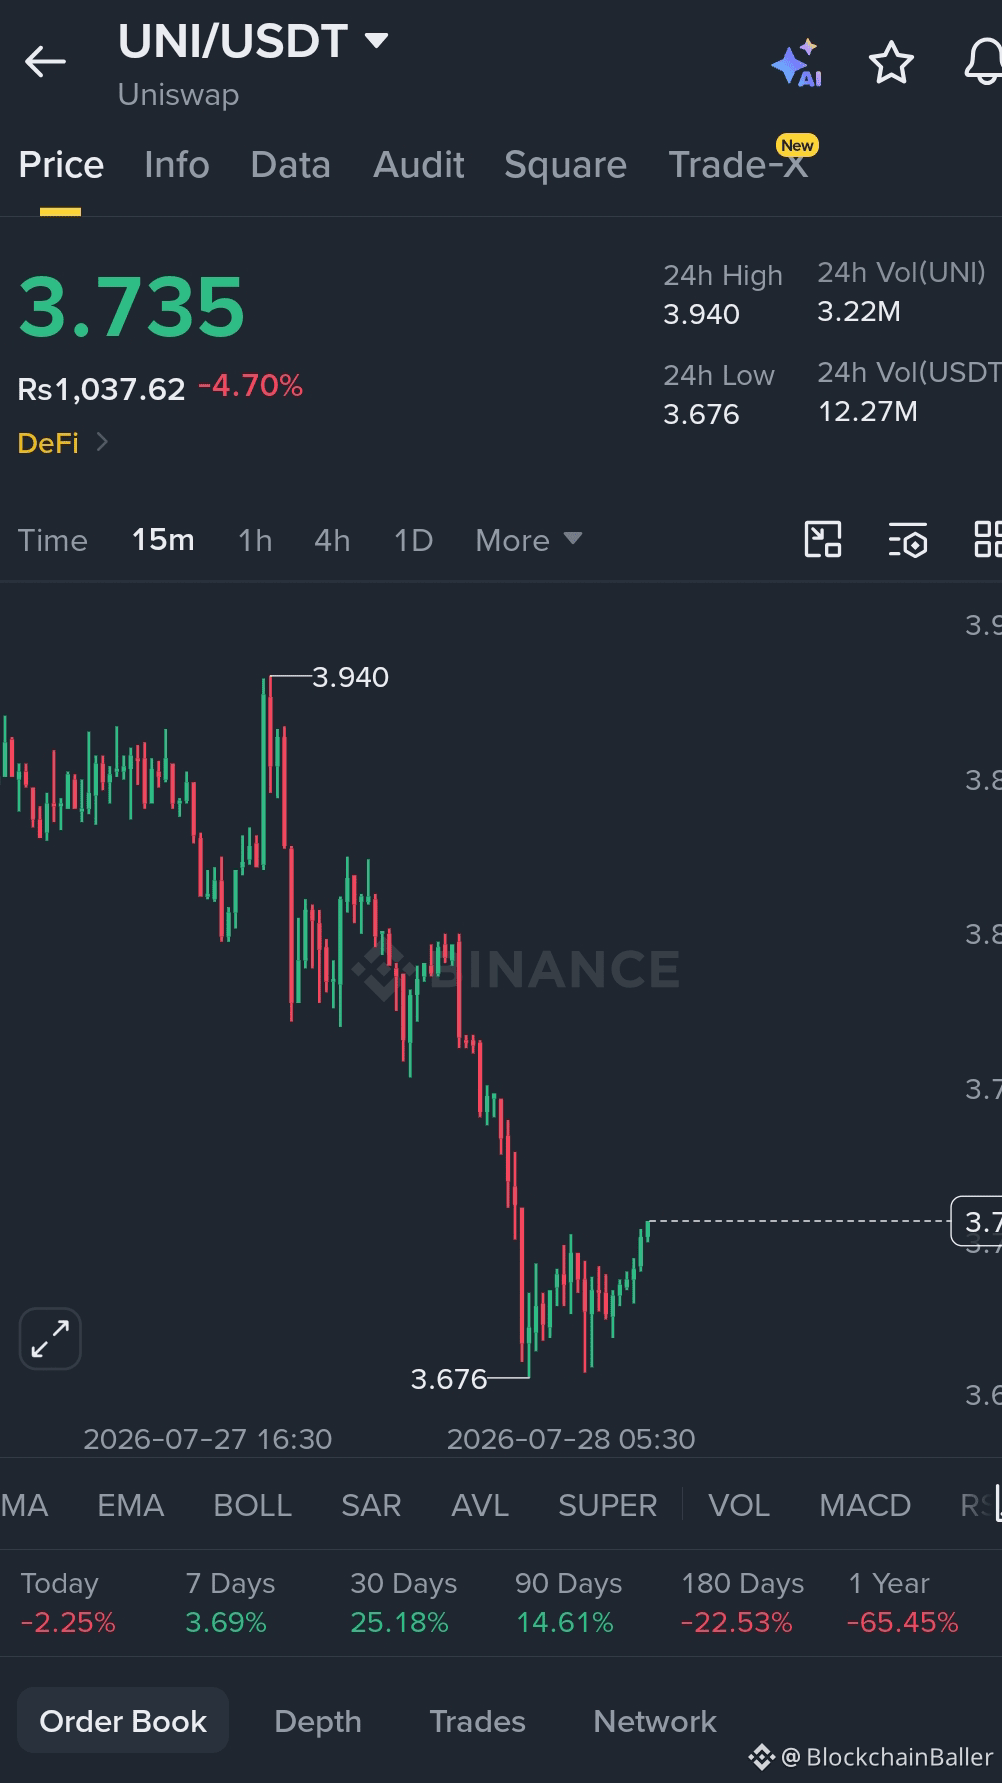
Task: Go back with the arrow icon
Action: pos(45,62)
